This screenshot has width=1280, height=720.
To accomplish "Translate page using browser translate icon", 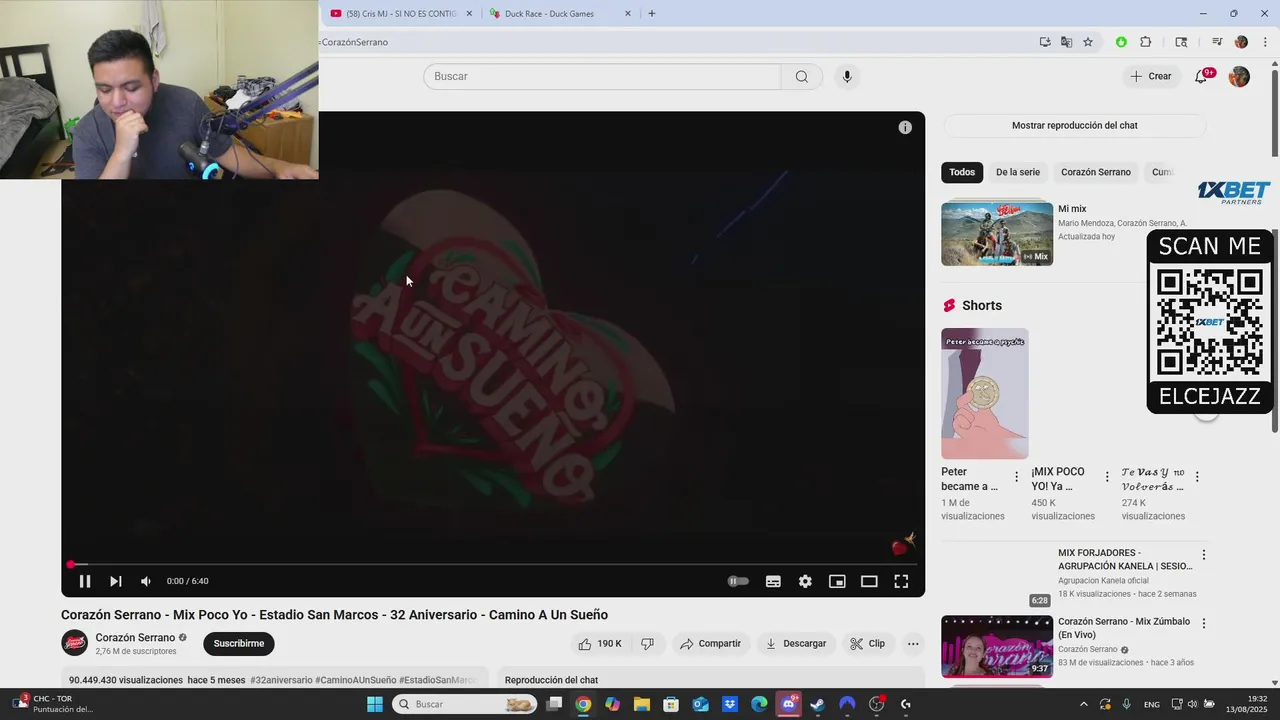I will coord(1066,42).
